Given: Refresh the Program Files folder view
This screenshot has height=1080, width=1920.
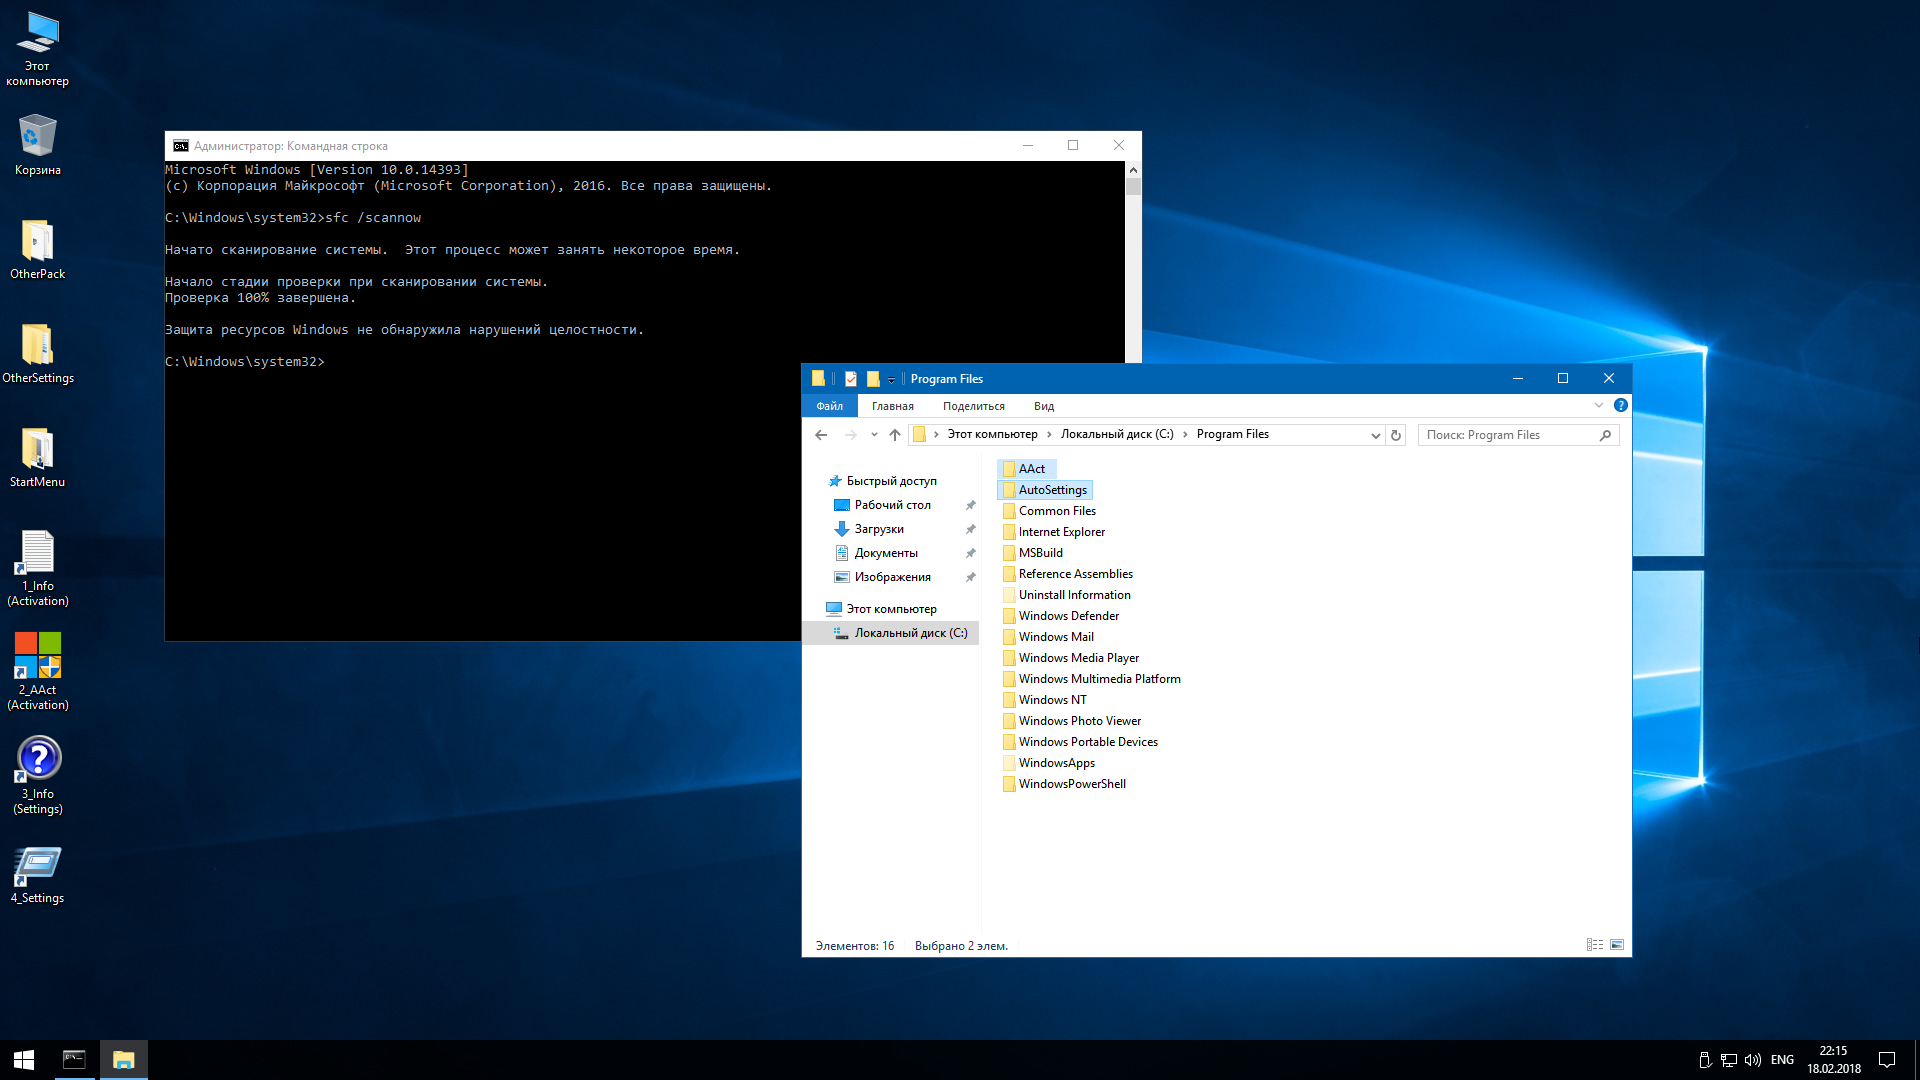Looking at the screenshot, I should (x=1396, y=435).
